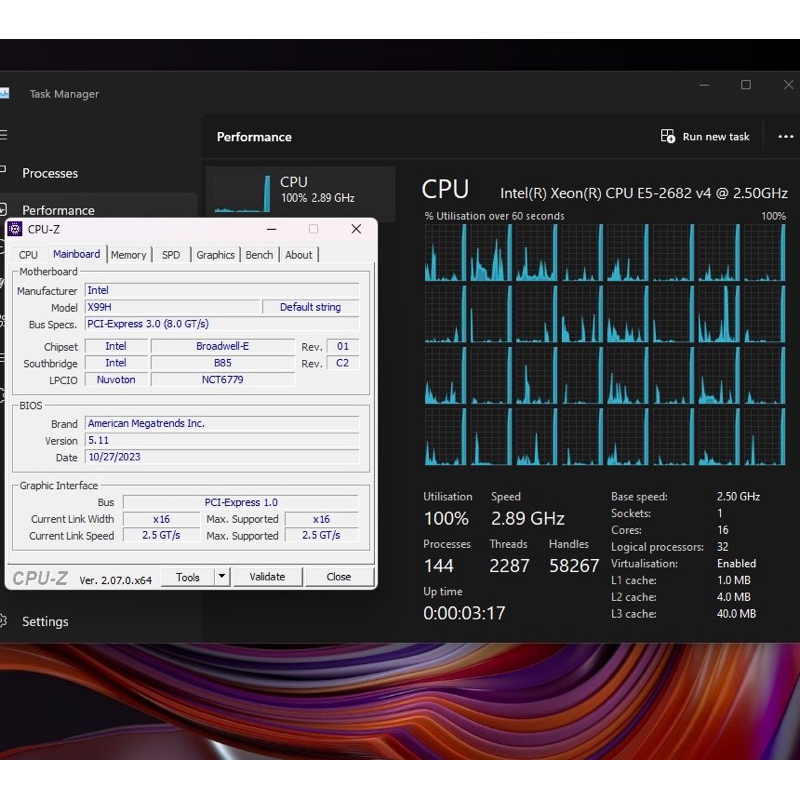Click the Max. Supported link speed 2.5 GT/s field
The image size is (800, 800).
[321, 535]
